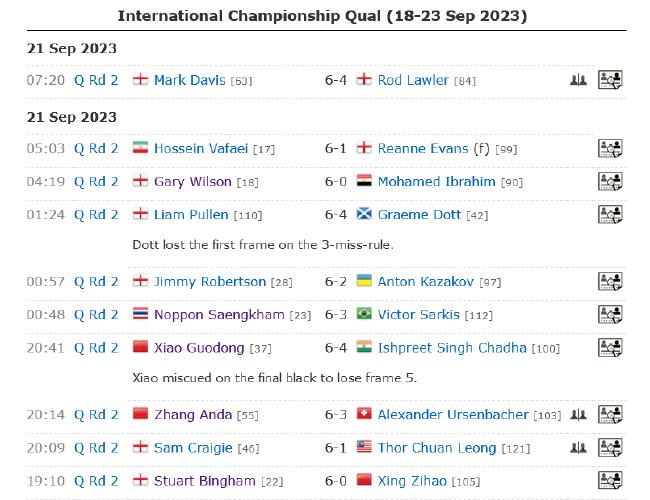
Task: Open match details icon for Xiao Guodong row
Action: [x=610, y=347]
